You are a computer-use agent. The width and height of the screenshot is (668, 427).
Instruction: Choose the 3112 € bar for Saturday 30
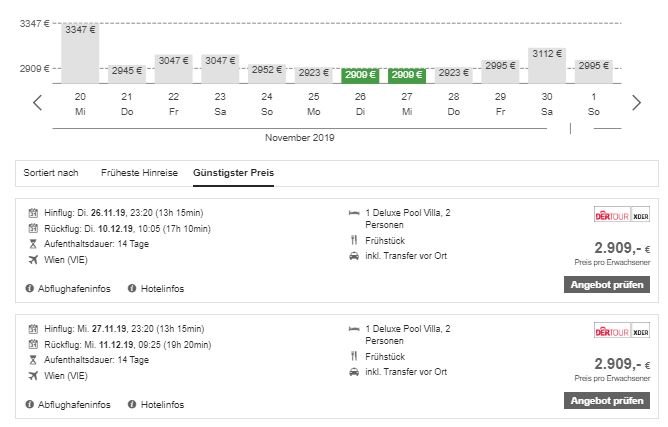click(x=547, y=64)
